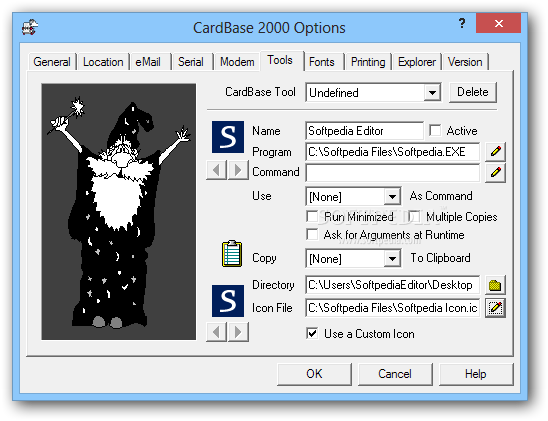Select previous icon with left arrow below Icon File
Screen dimensions: 548x421
point(217,332)
